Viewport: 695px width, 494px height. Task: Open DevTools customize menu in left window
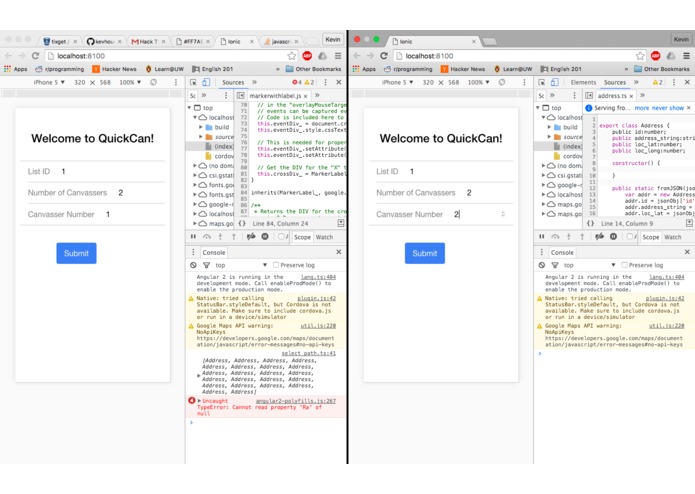pyautogui.click(x=325, y=82)
